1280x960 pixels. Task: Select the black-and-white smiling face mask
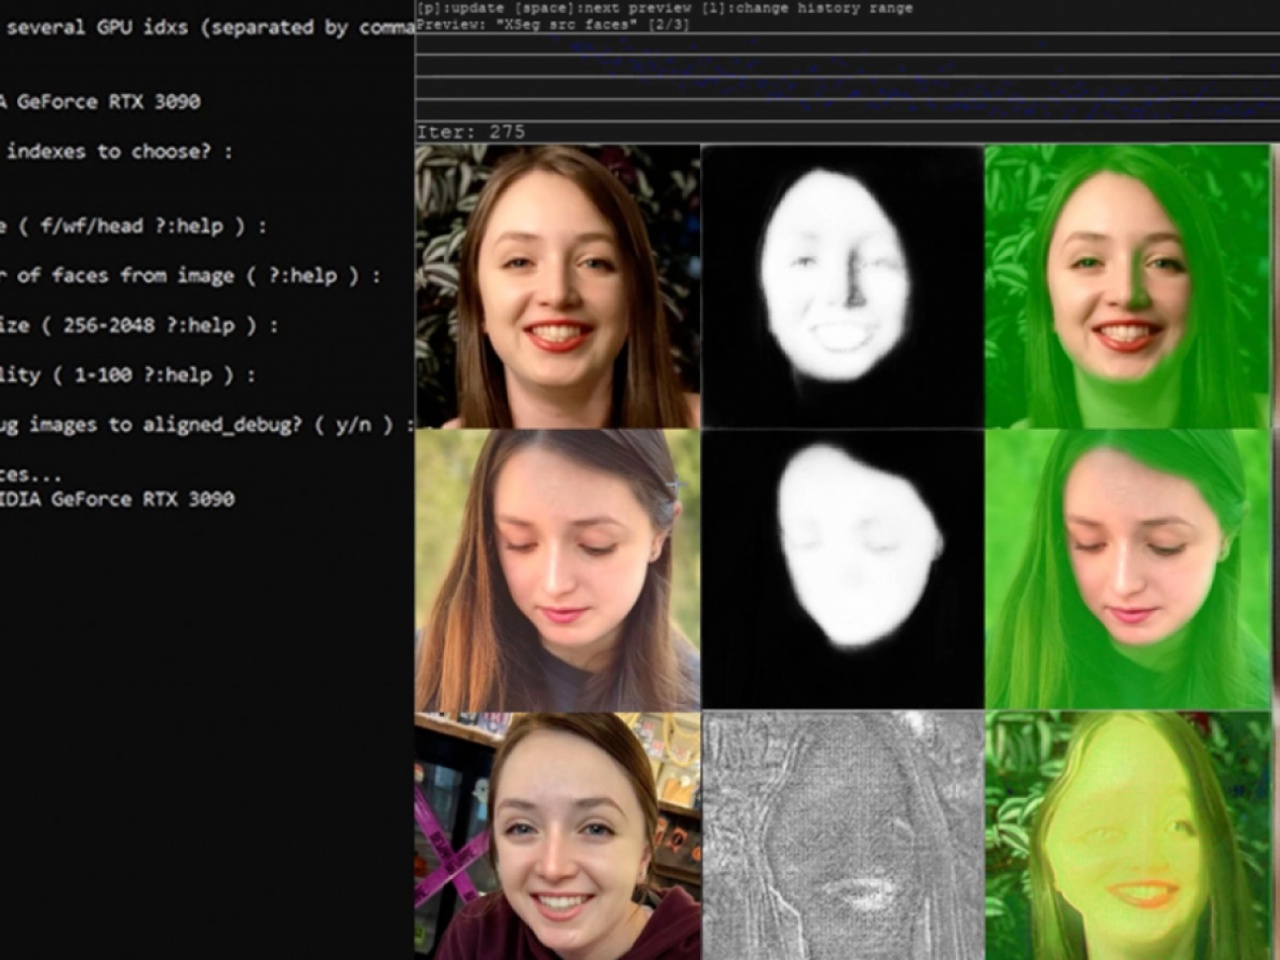[x=842, y=286]
